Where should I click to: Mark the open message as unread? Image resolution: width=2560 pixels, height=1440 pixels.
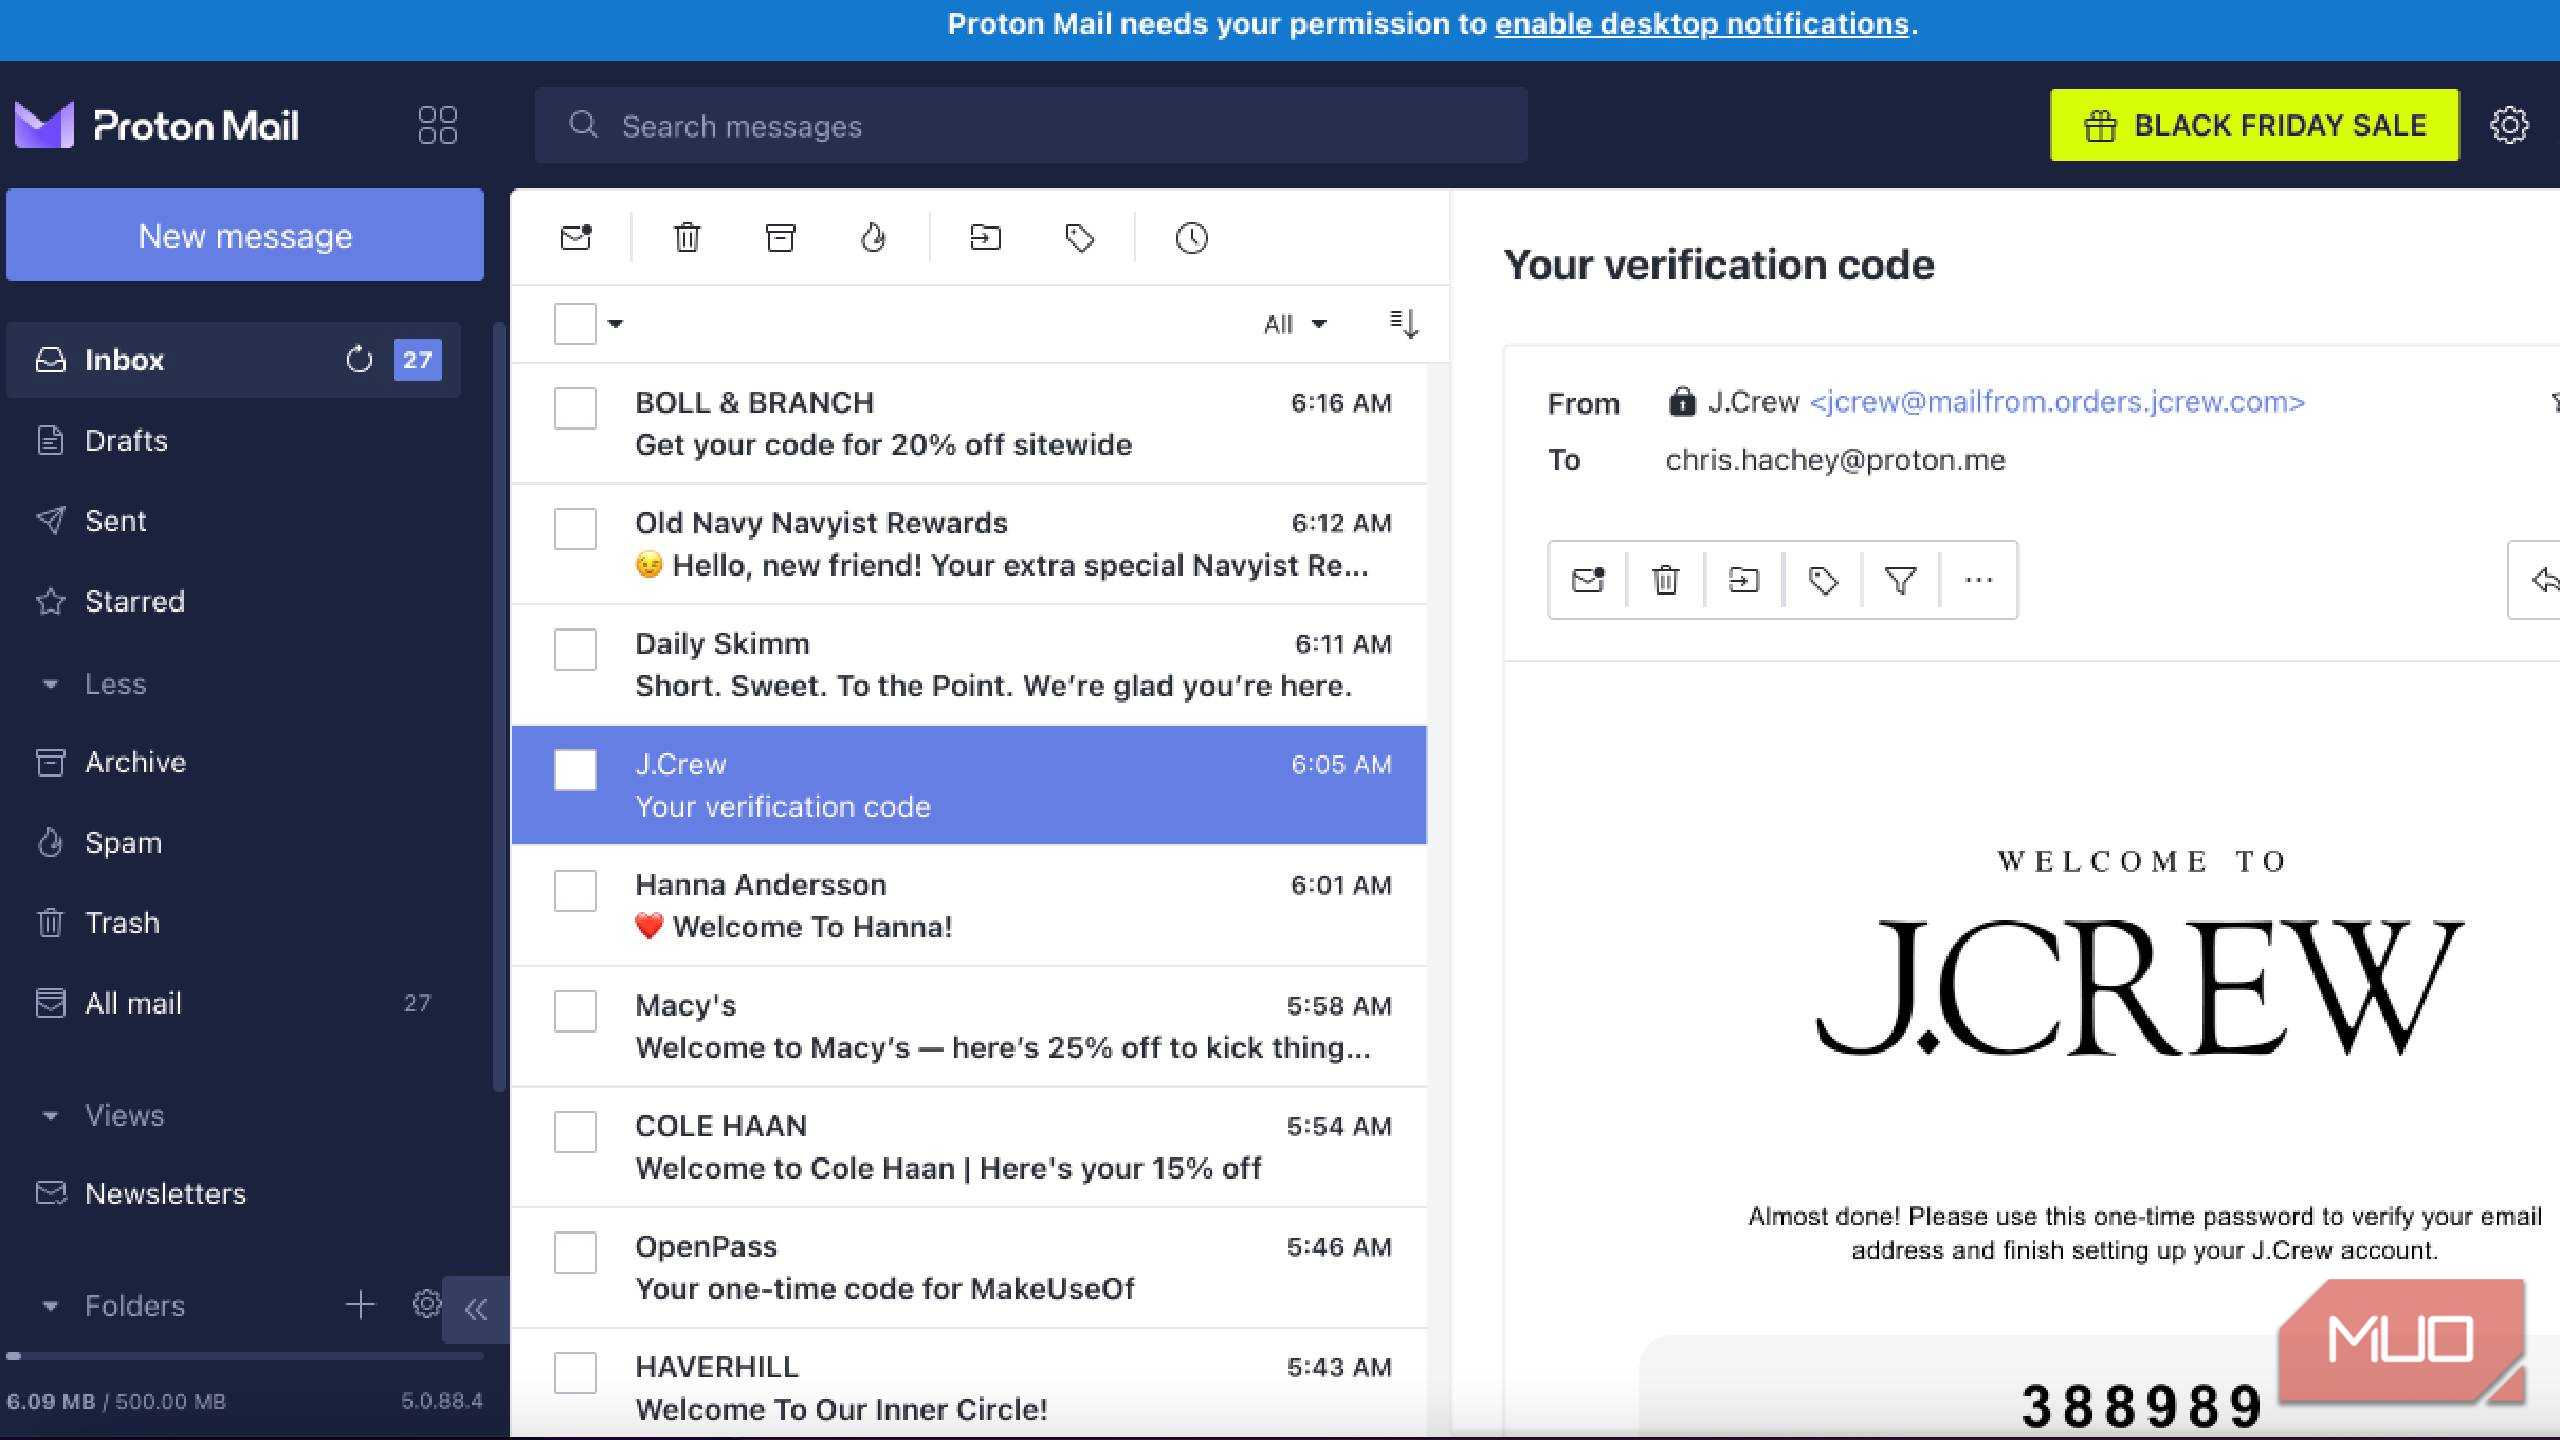click(x=1588, y=580)
